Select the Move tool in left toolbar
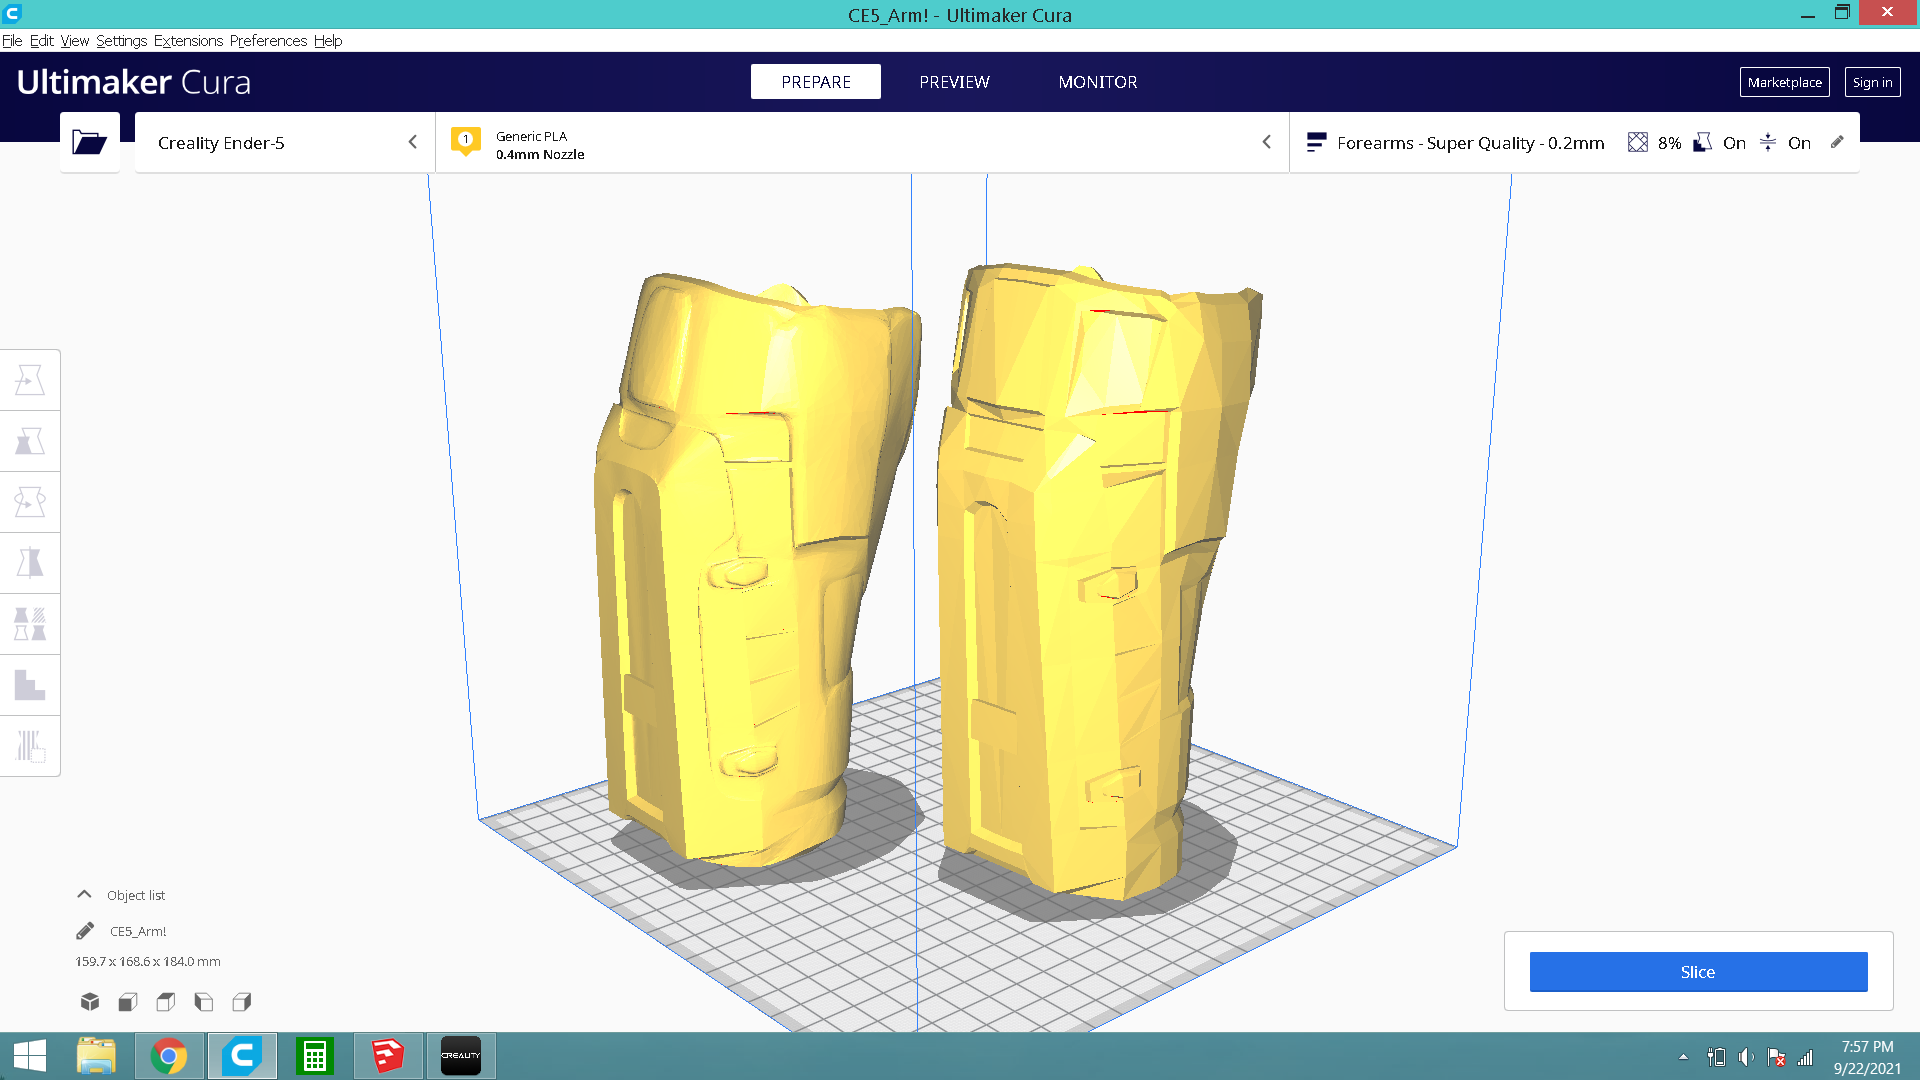Image resolution: width=1920 pixels, height=1080 pixels. point(30,380)
